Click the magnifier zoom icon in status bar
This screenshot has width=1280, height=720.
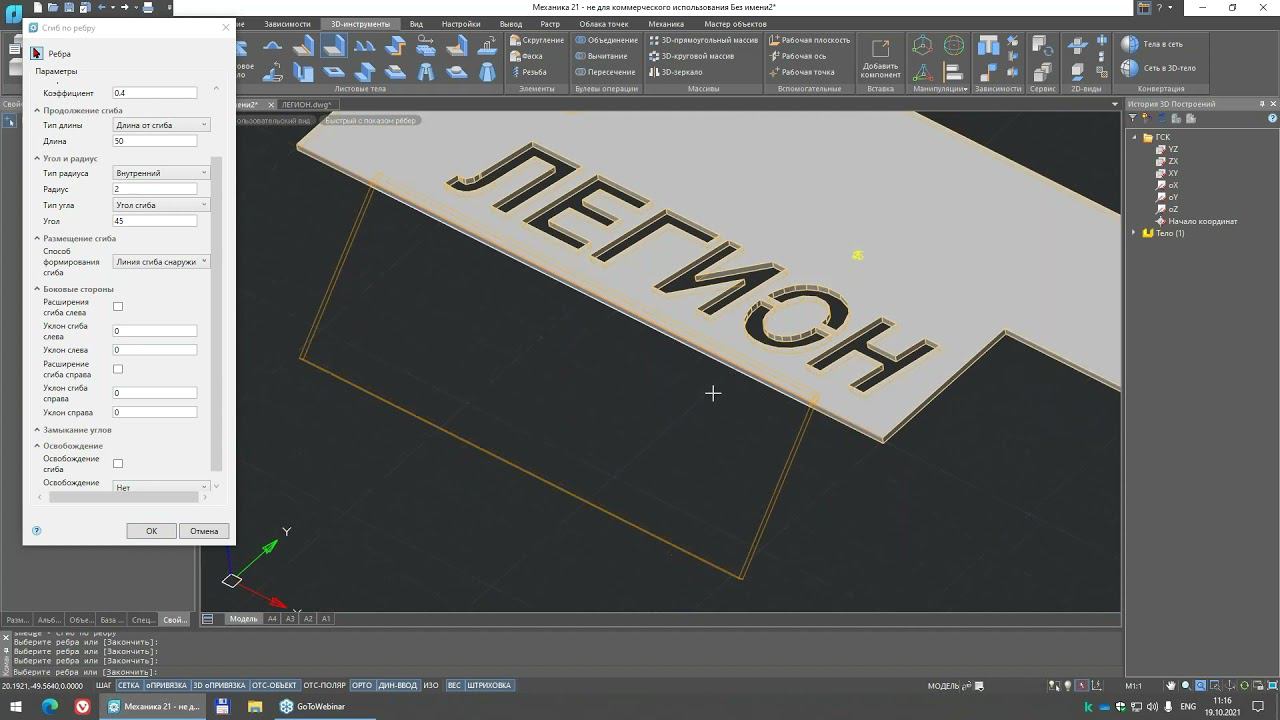1186,686
